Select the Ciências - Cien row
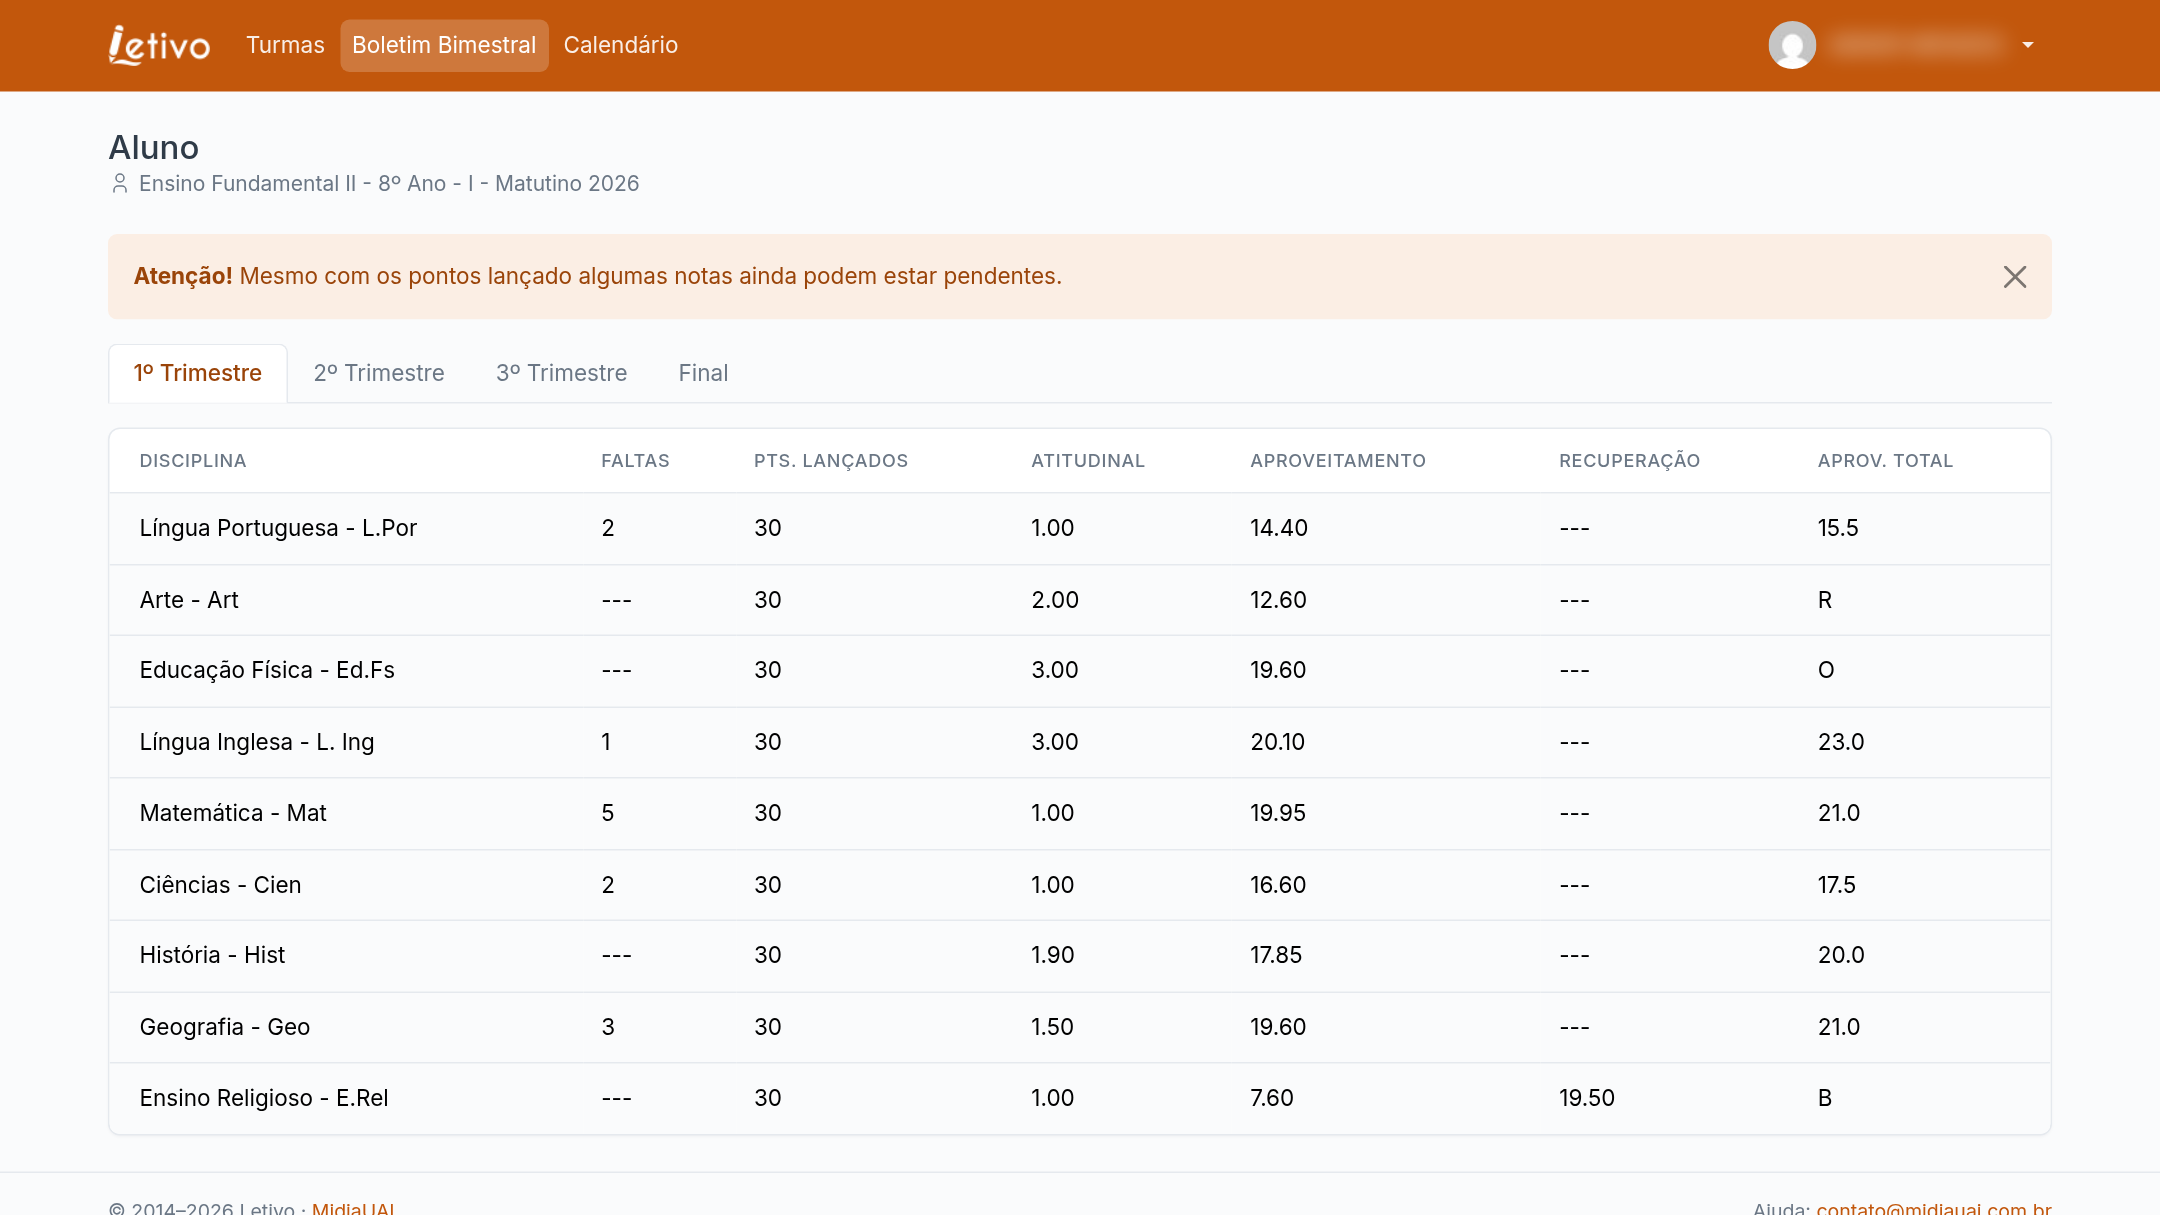2160x1215 pixels. pos(1080,885)
